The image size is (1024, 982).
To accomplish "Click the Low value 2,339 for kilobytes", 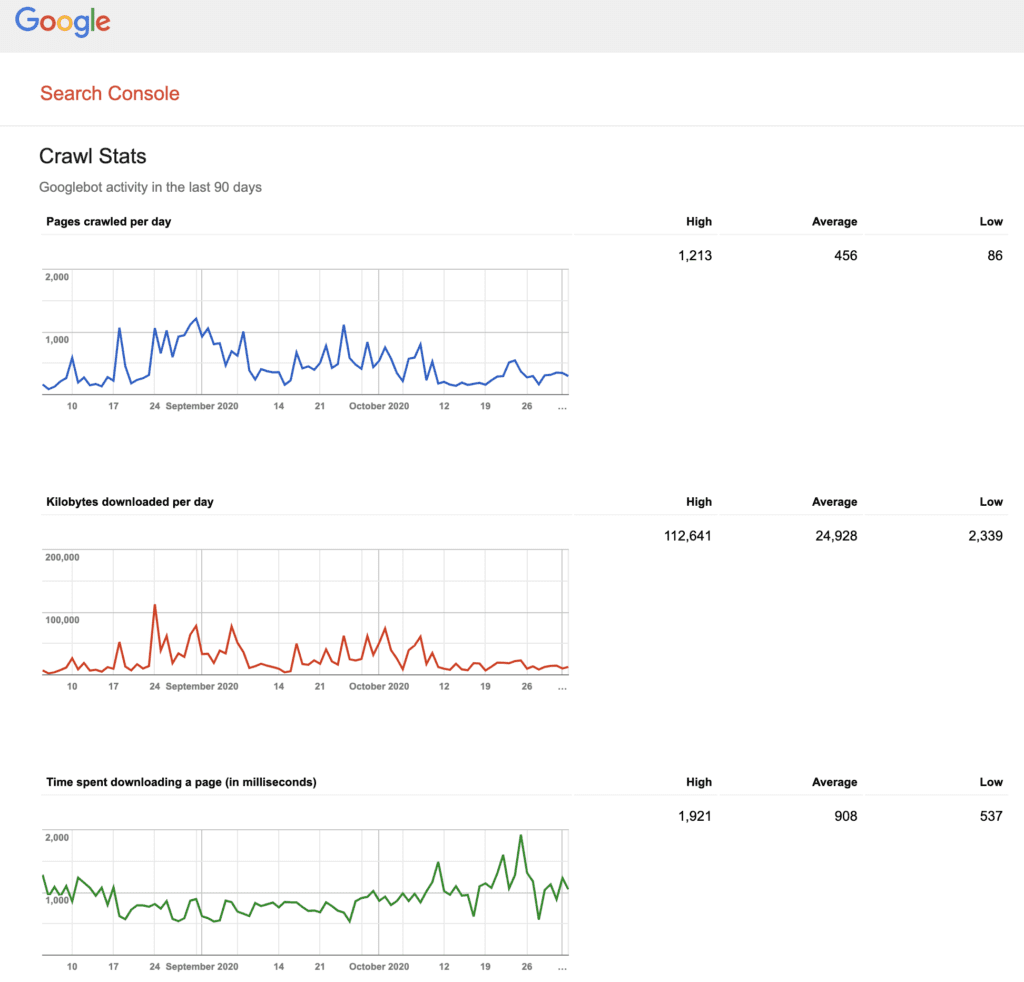I will (x=983, y=536).
